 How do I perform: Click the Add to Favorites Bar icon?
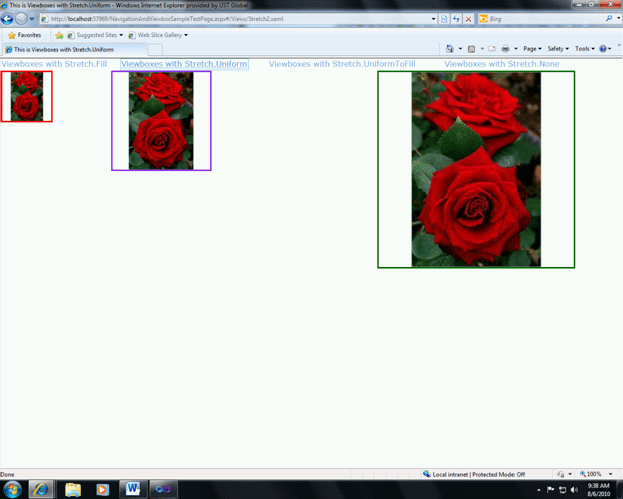point(59,35)
